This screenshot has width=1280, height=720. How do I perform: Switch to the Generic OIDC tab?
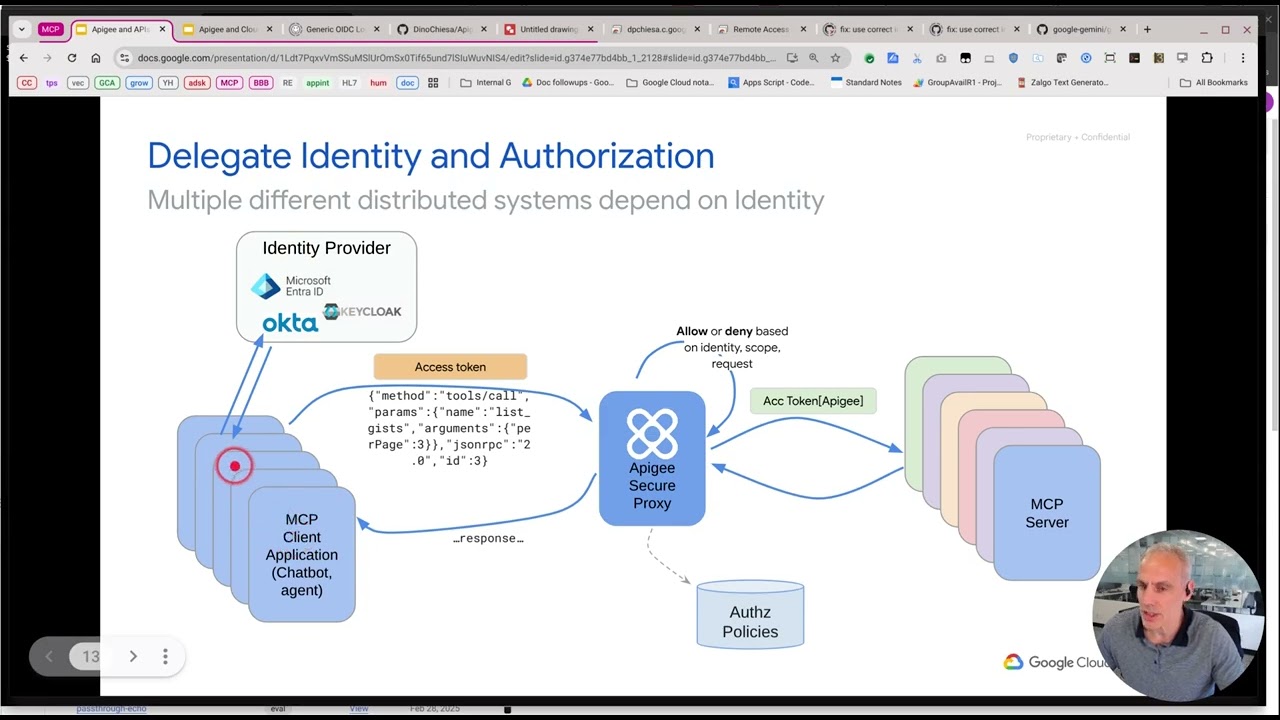tap(334, 29)
